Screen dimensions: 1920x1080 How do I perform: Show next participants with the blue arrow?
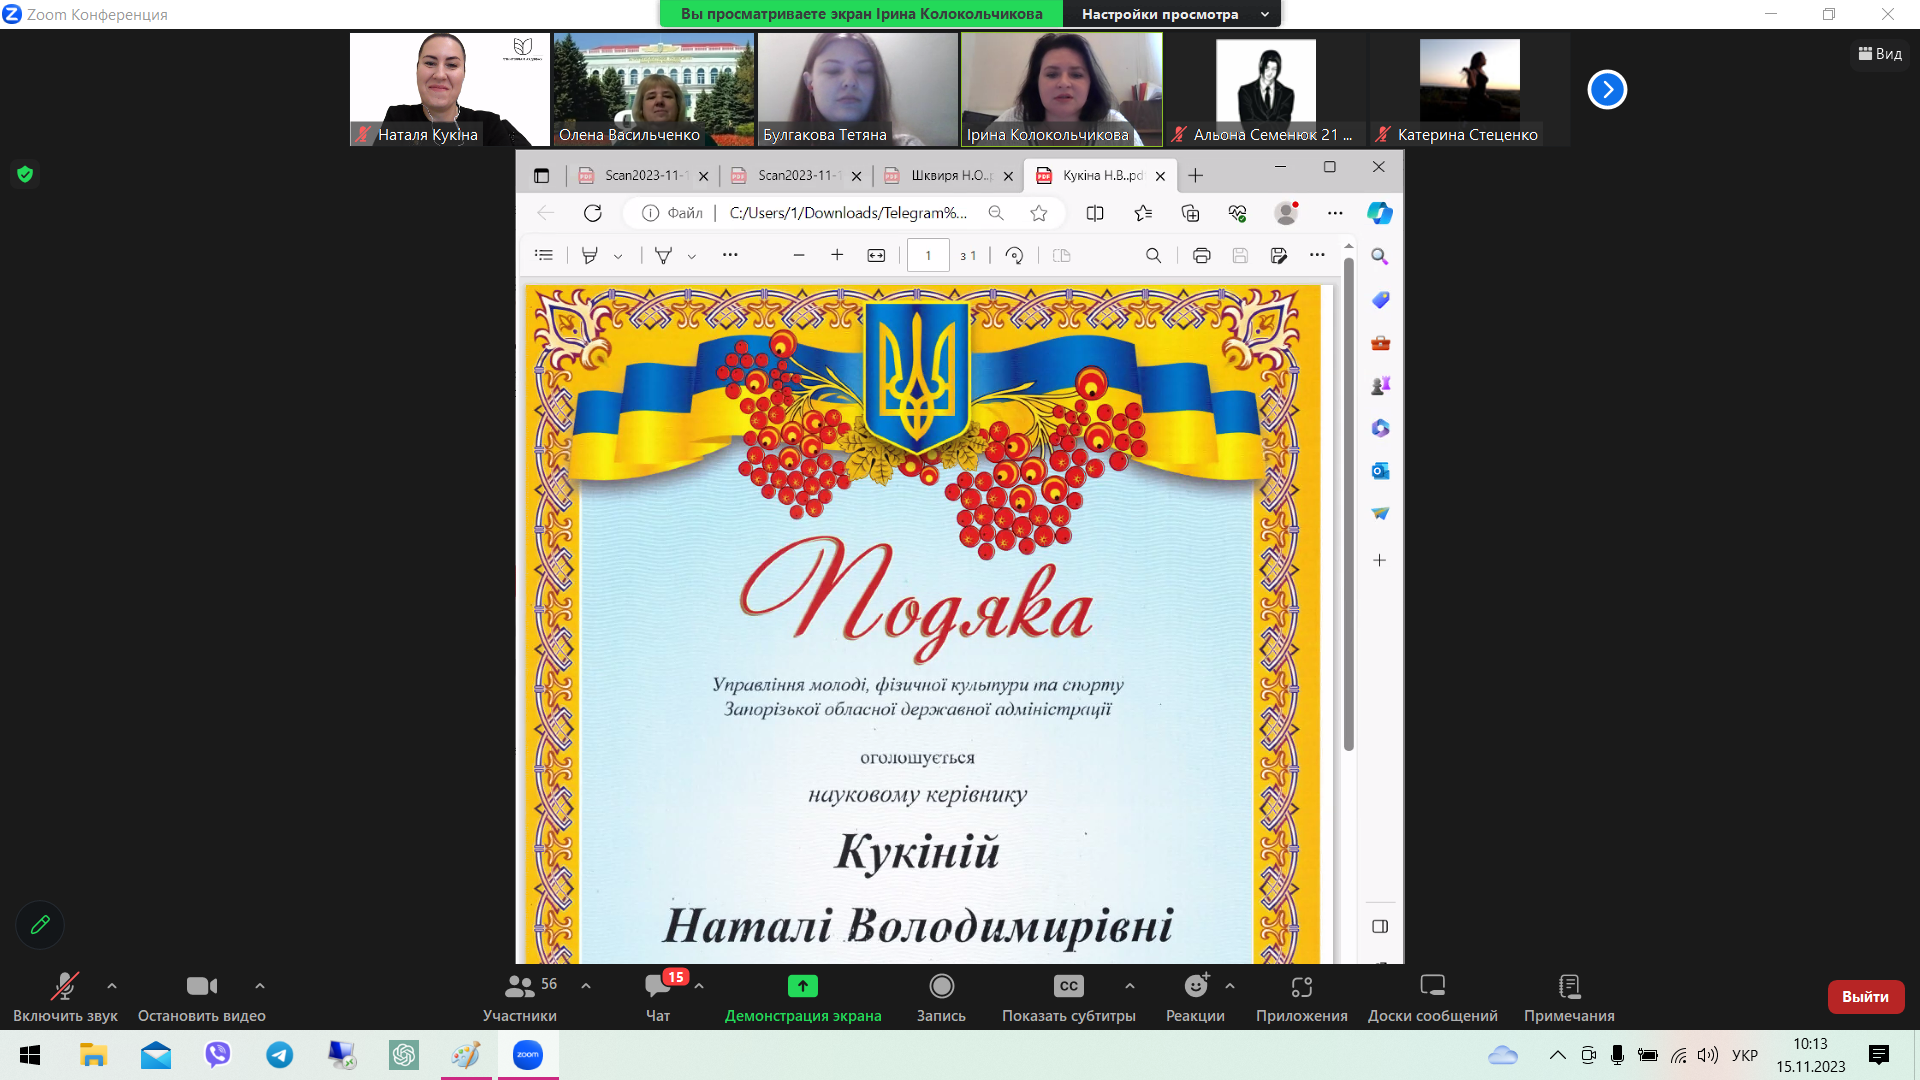coord(1607,89)
